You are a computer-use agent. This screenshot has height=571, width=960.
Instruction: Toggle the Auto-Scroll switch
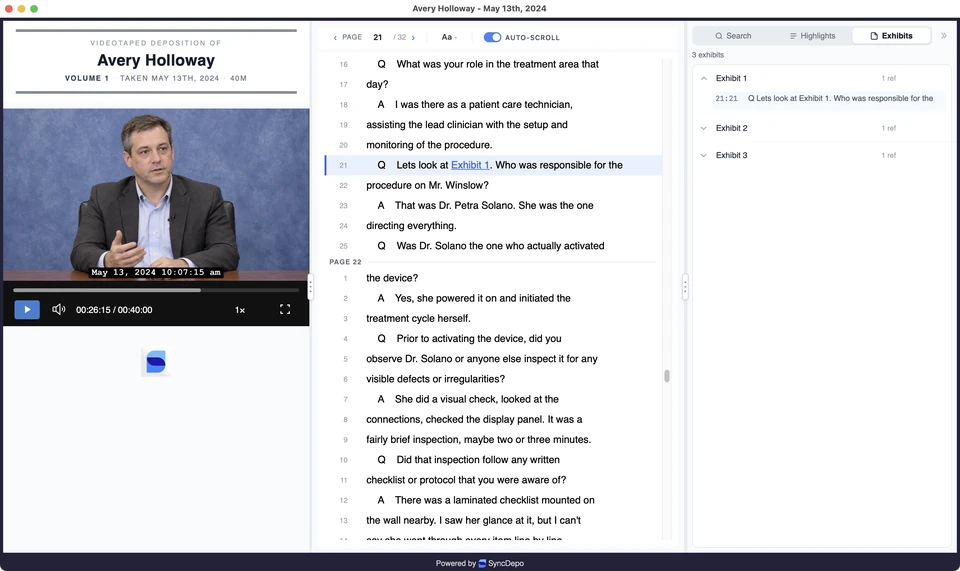coord(492,37)
